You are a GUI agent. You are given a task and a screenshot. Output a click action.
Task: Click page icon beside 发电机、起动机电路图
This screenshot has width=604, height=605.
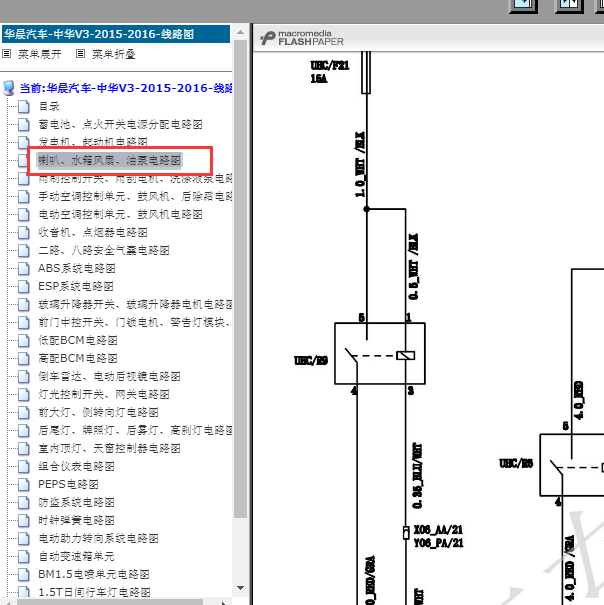24,142
